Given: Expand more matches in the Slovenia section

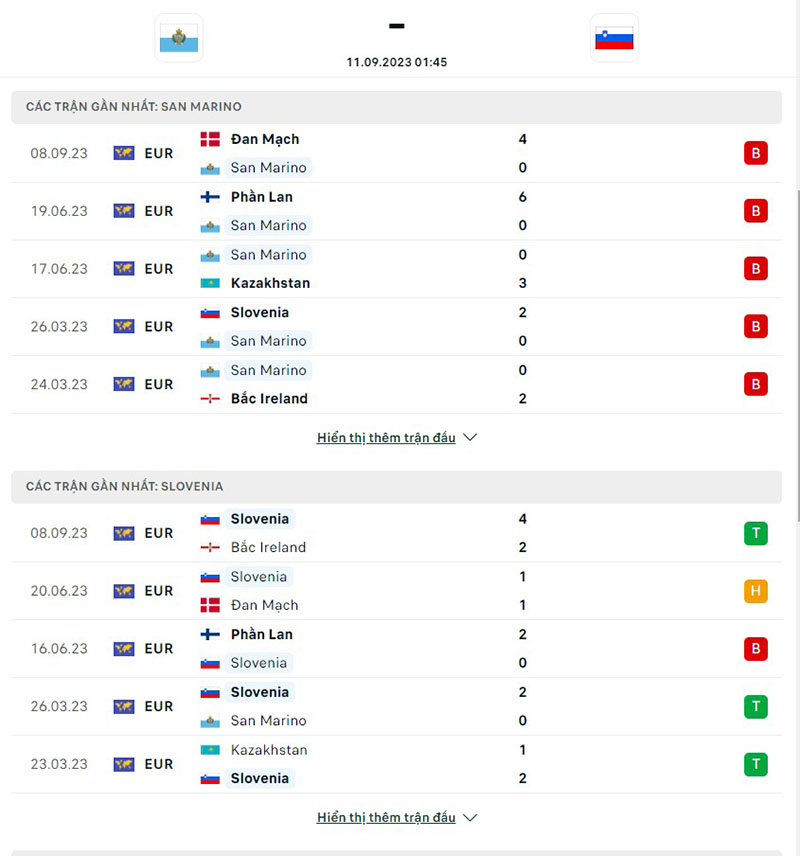Looking at the screenshot, I should pyautogui.click(x=388, y=817).
